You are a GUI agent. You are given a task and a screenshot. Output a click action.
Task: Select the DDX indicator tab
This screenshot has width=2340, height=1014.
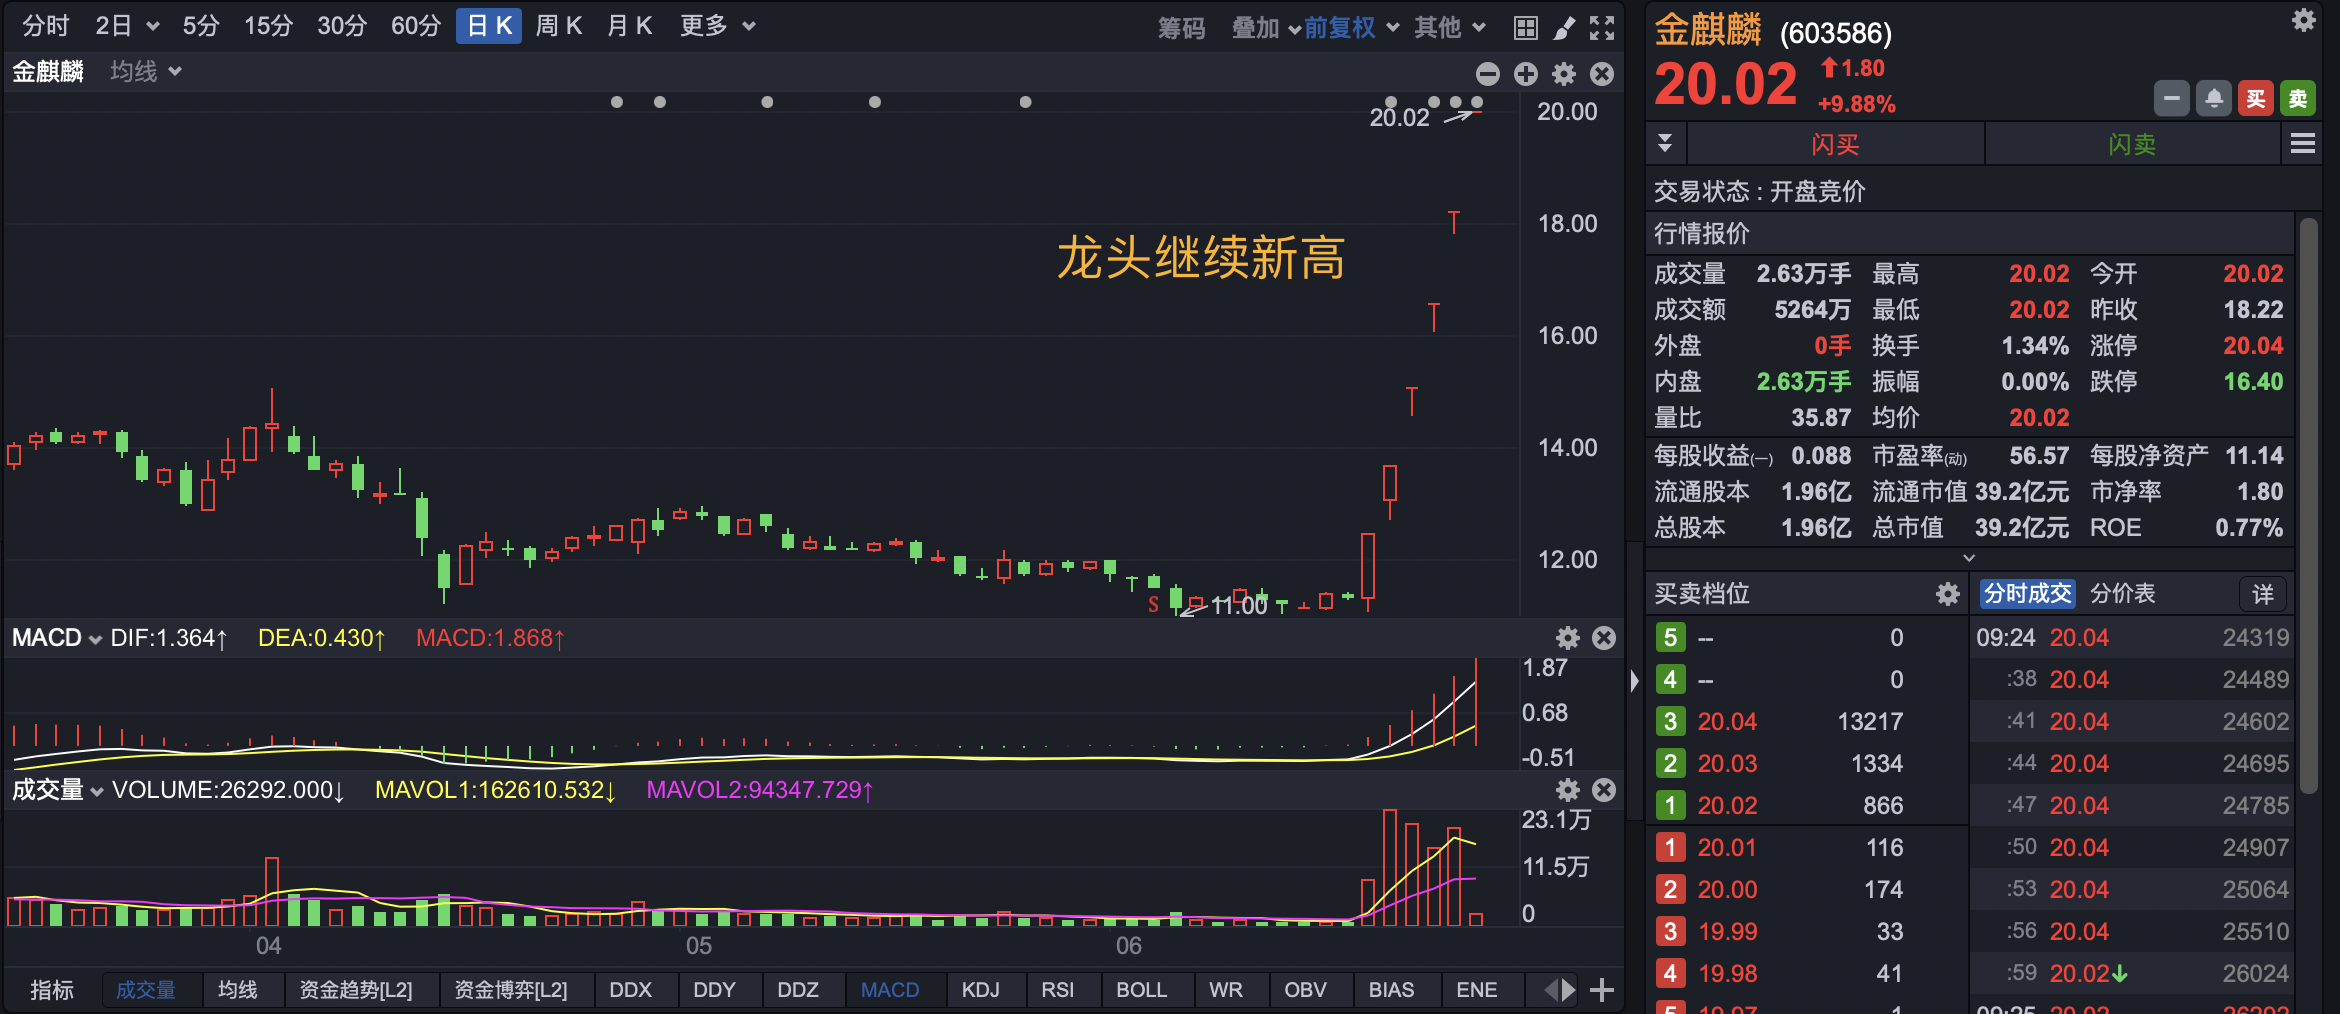coord(630,990)
